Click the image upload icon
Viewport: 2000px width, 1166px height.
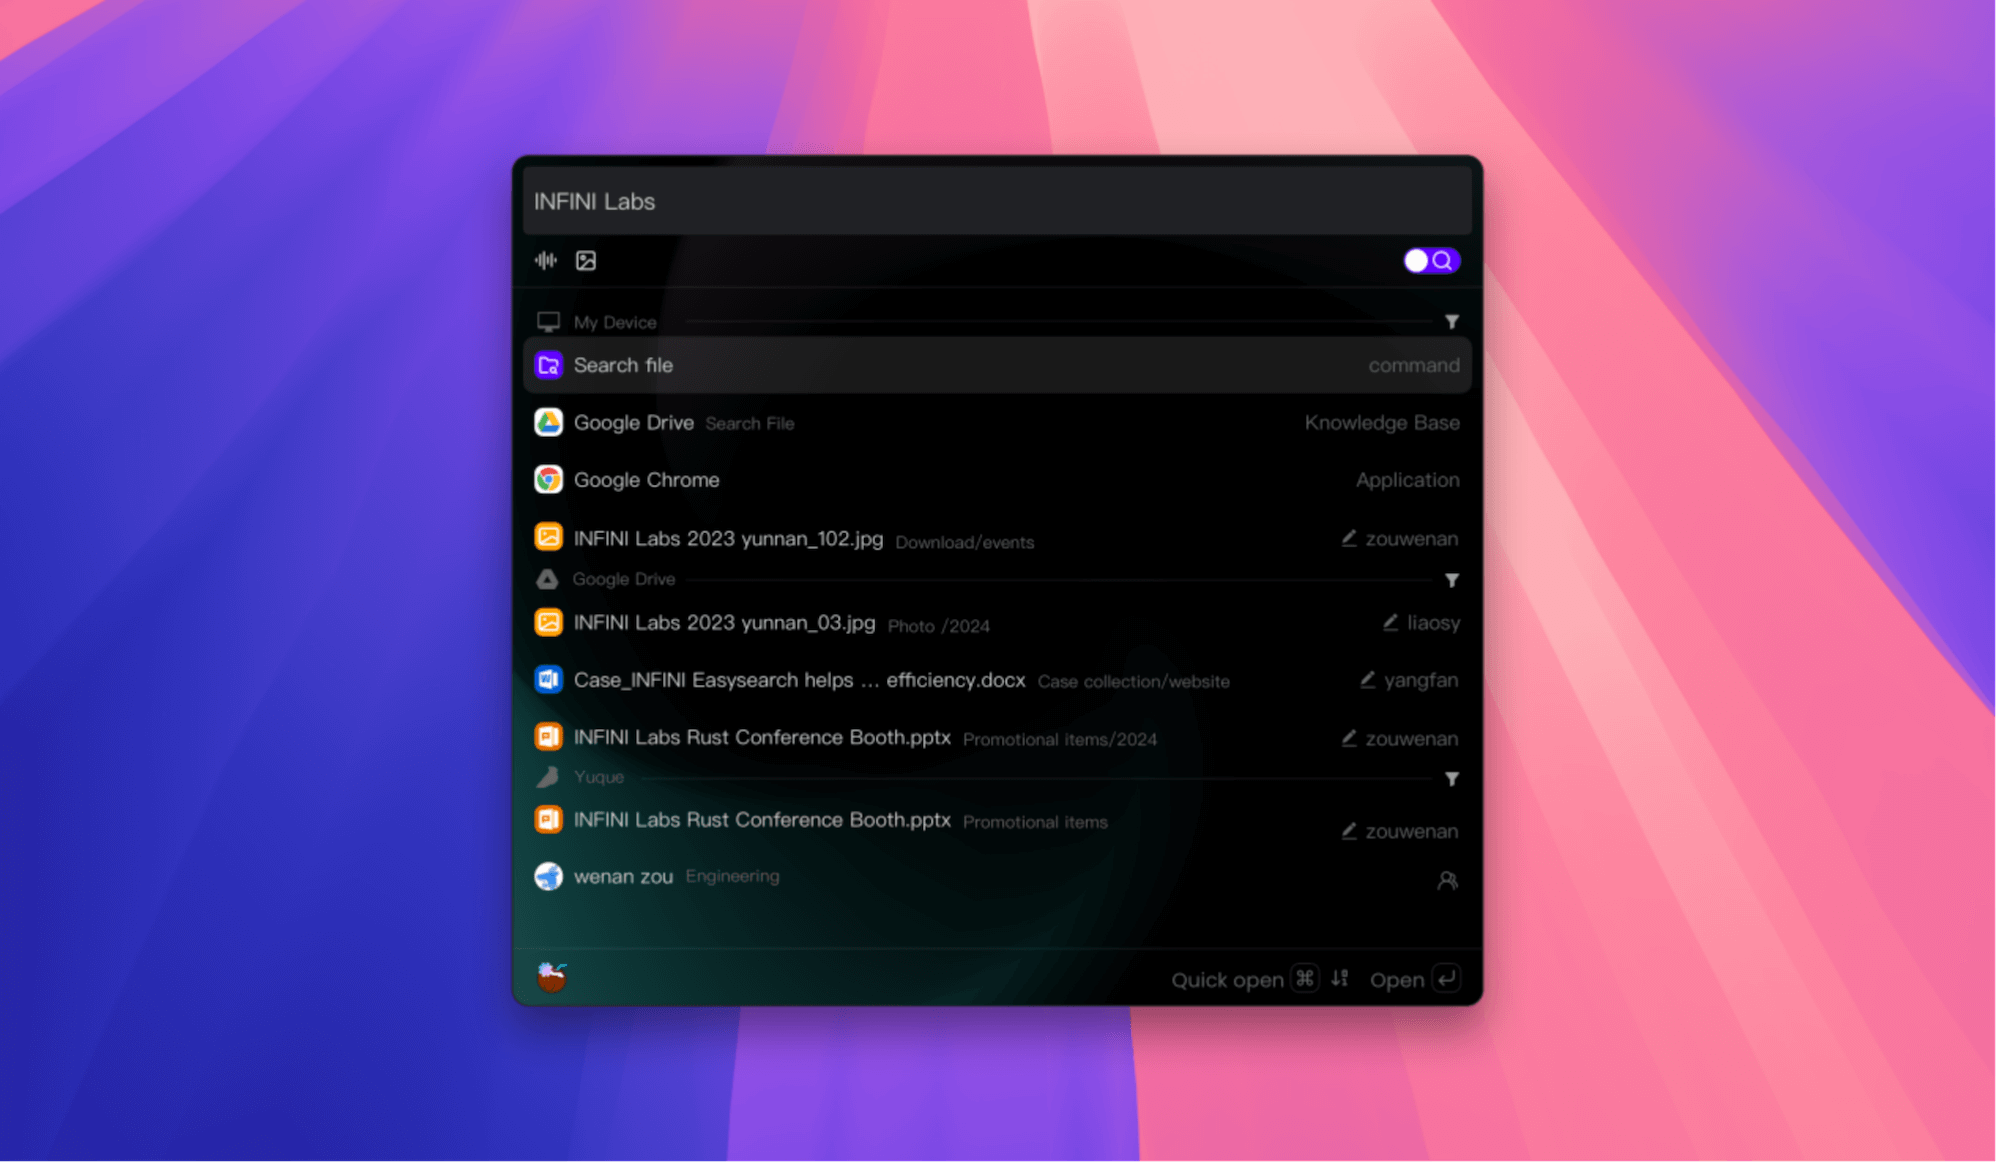pos(586,261)
